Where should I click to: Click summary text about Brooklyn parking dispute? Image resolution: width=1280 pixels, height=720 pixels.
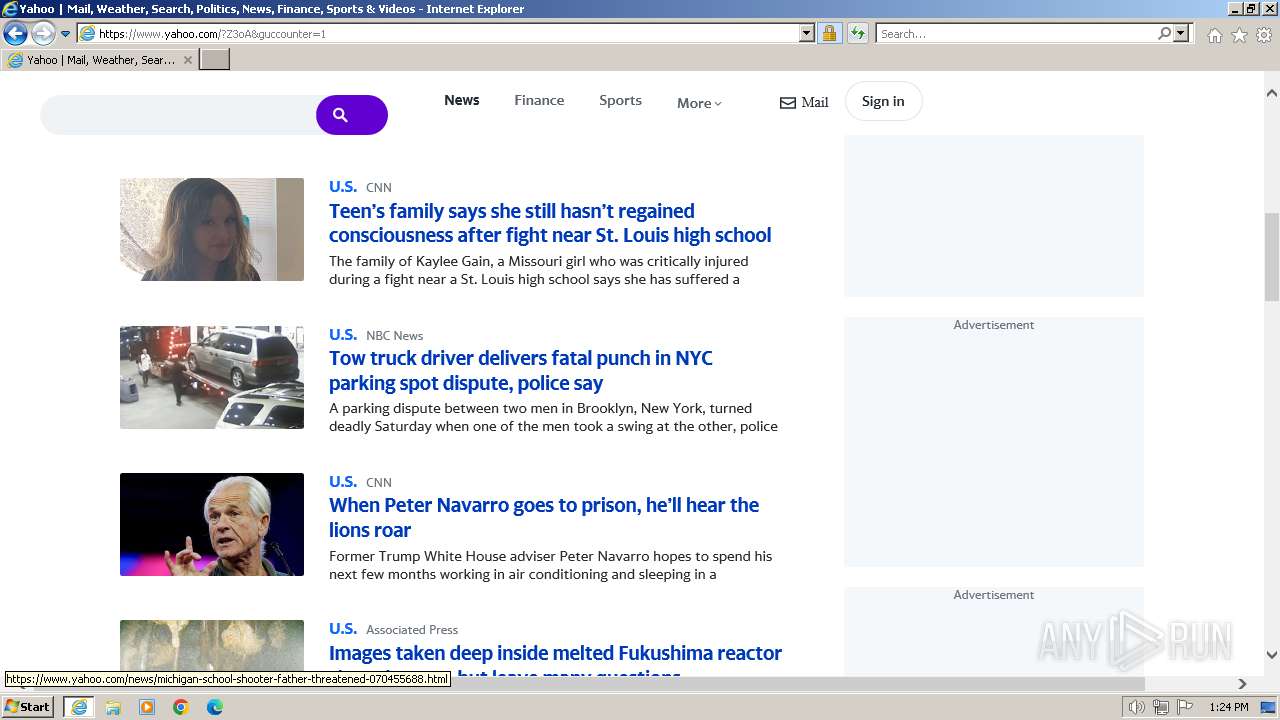[553, 417]
